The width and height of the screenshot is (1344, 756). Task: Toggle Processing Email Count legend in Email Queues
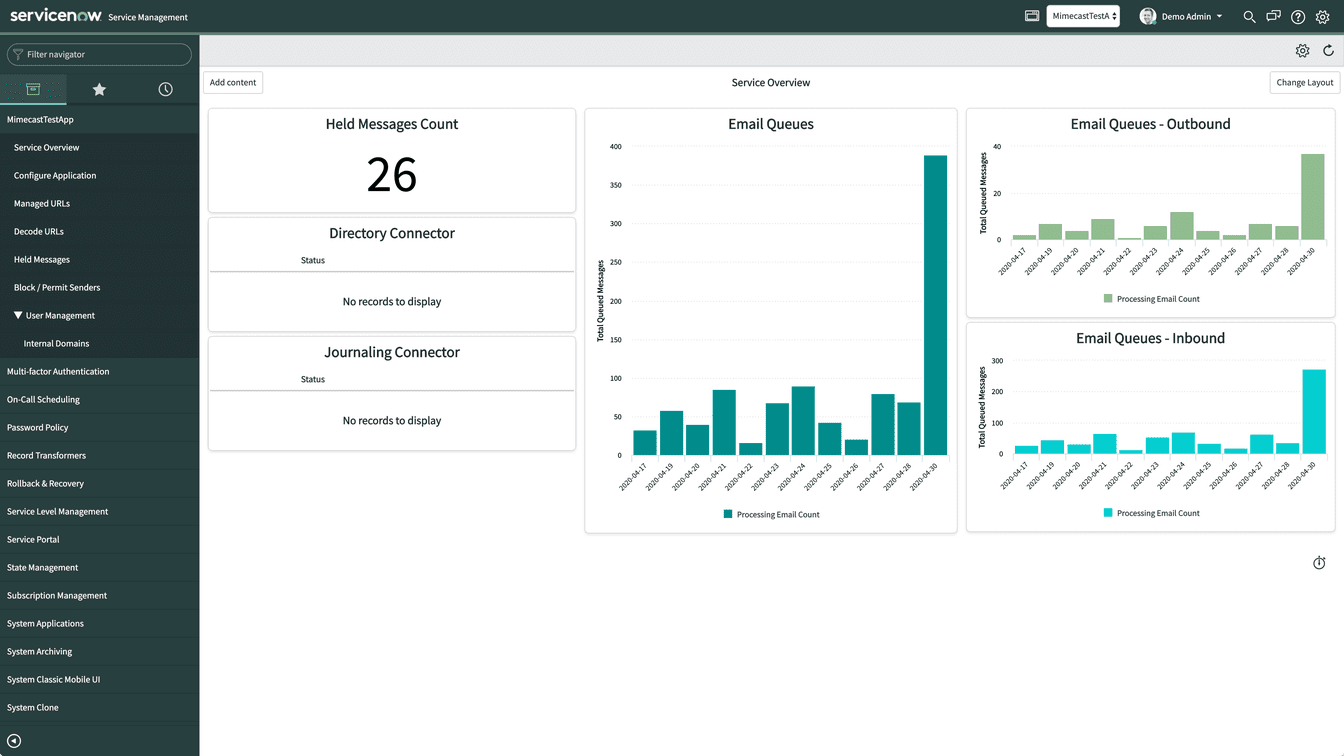(771, 514)
